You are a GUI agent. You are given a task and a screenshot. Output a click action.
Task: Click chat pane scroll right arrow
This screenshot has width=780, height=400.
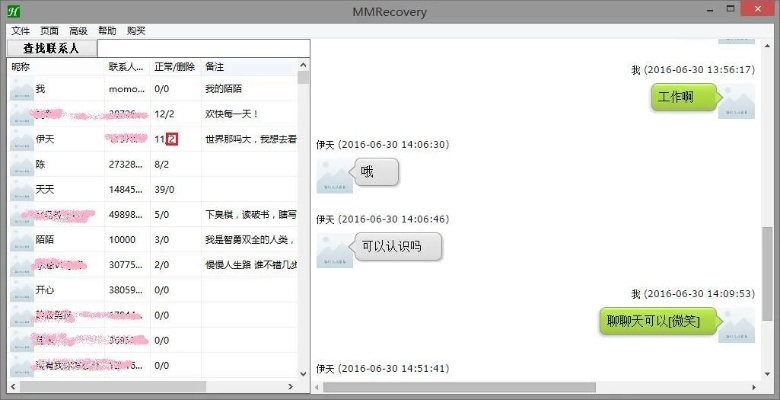754,387
